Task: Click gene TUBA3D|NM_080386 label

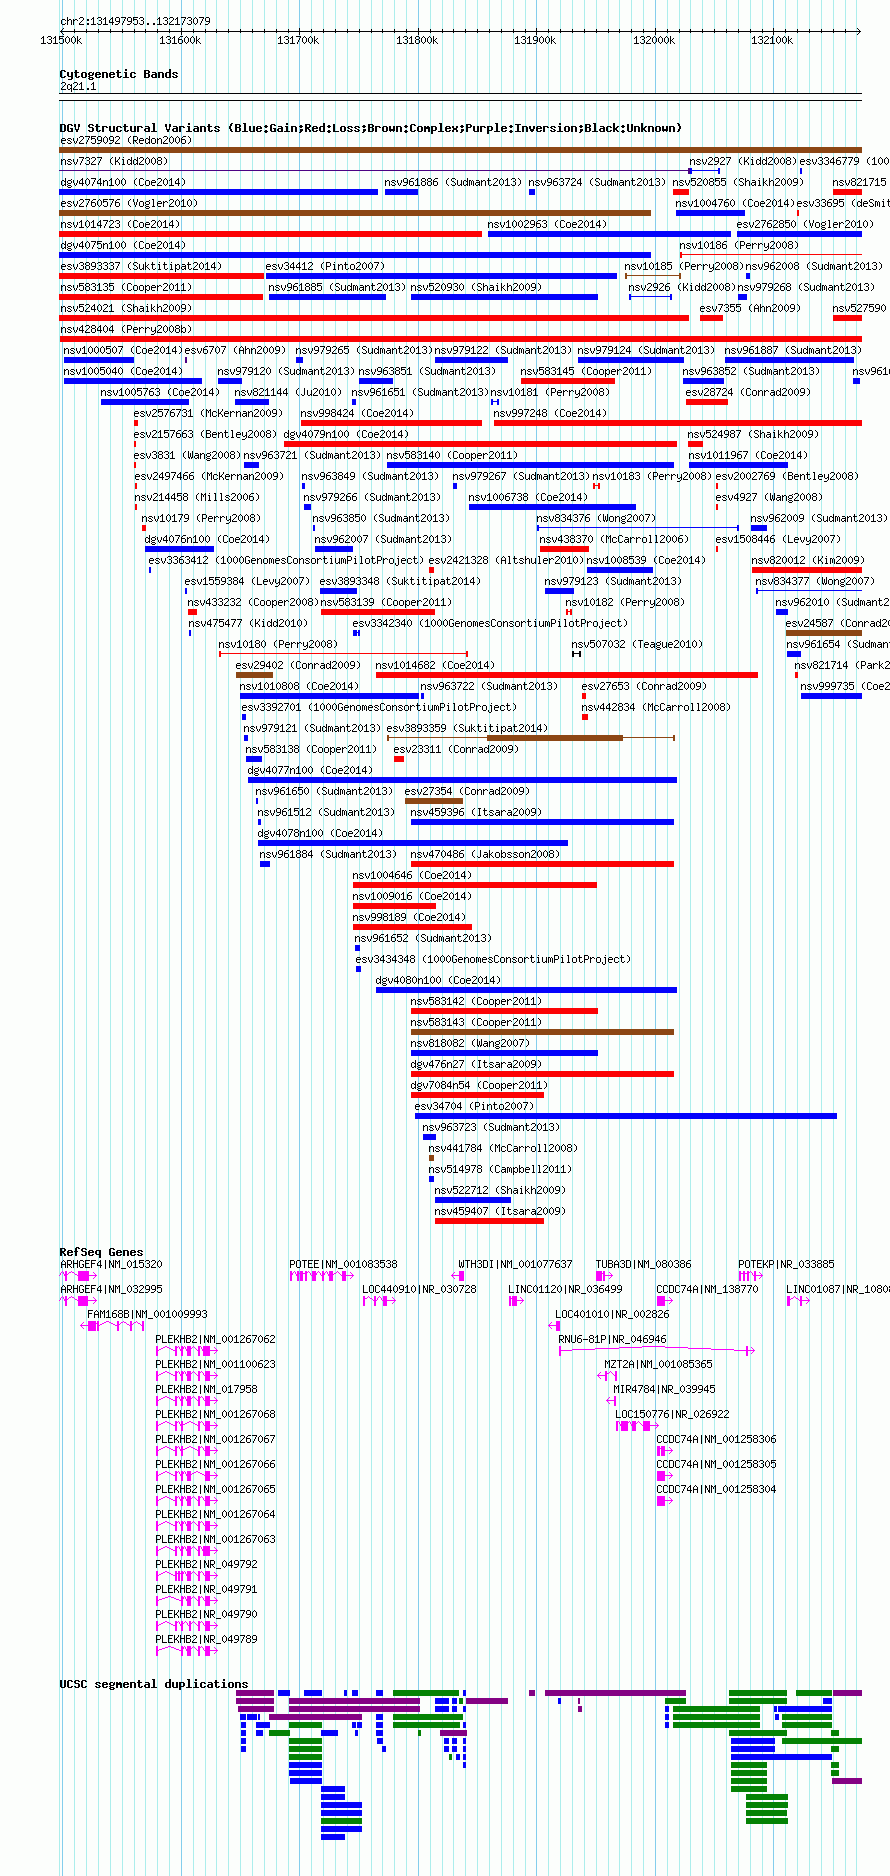Action: click(643, 1264)
